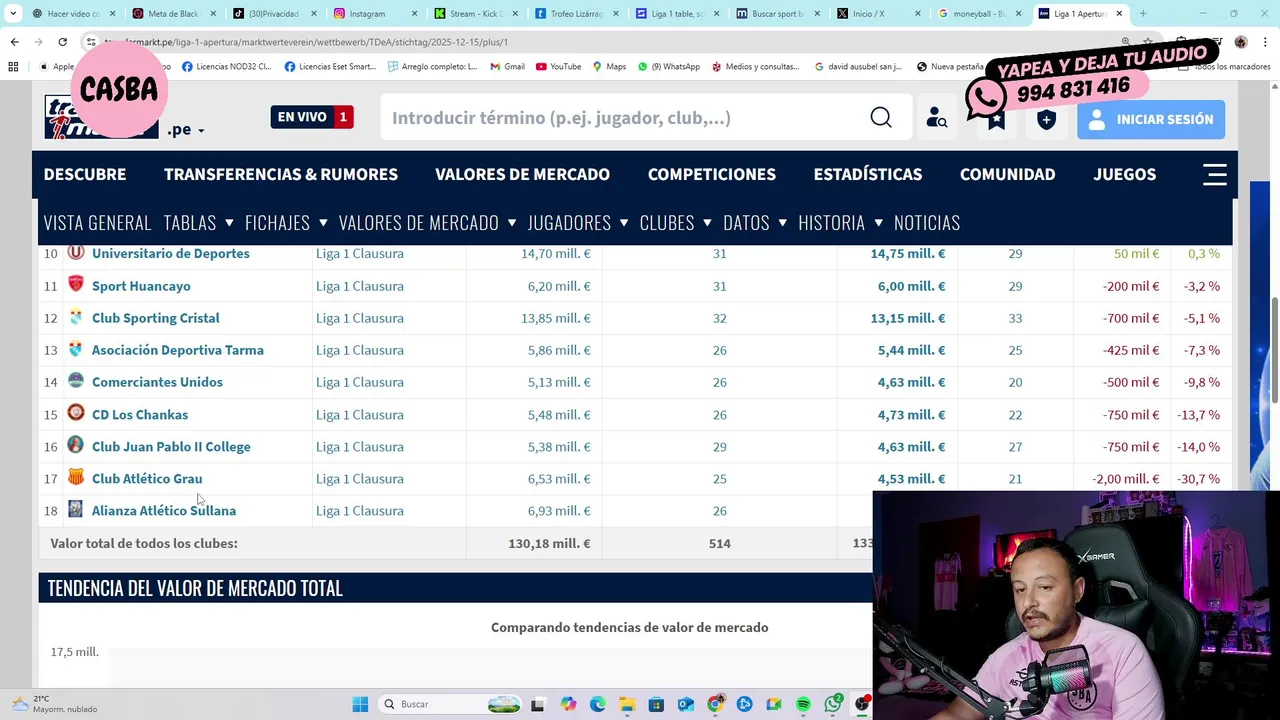This screenshot has height=720, width=1280.
Task: Open File Explorer from the taskbar
Action: tap(626, 704)
